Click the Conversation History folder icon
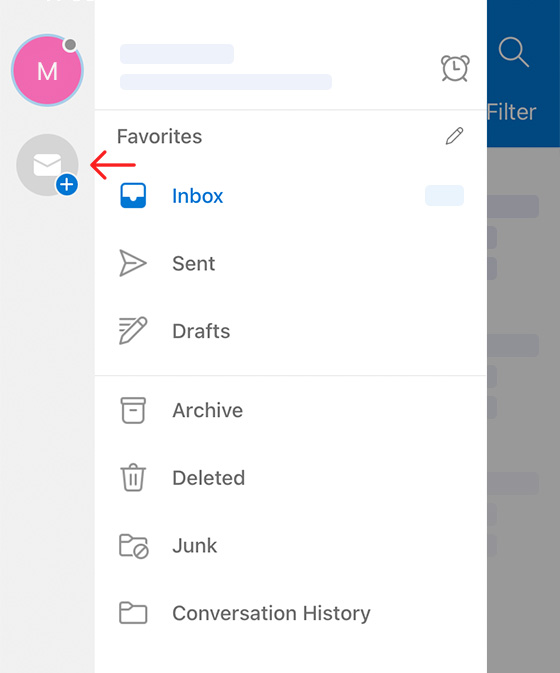 click(133, 612)
